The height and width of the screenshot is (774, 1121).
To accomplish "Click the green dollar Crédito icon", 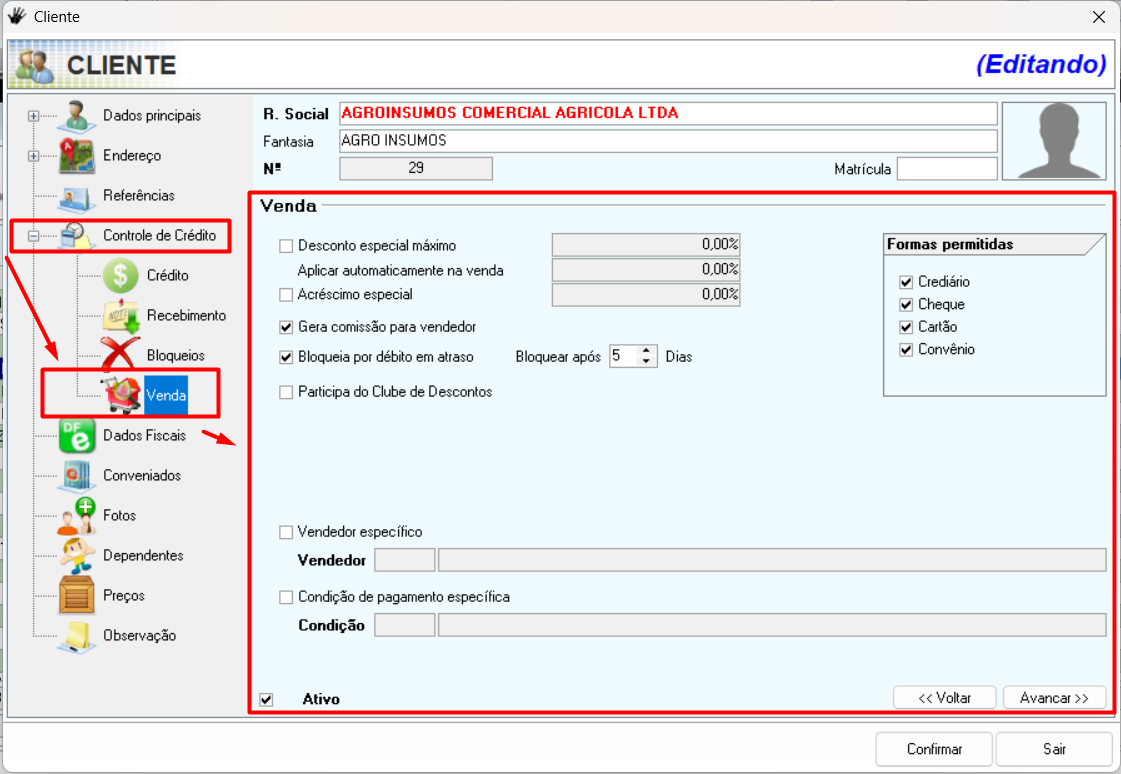I will (x=120, y=276).
